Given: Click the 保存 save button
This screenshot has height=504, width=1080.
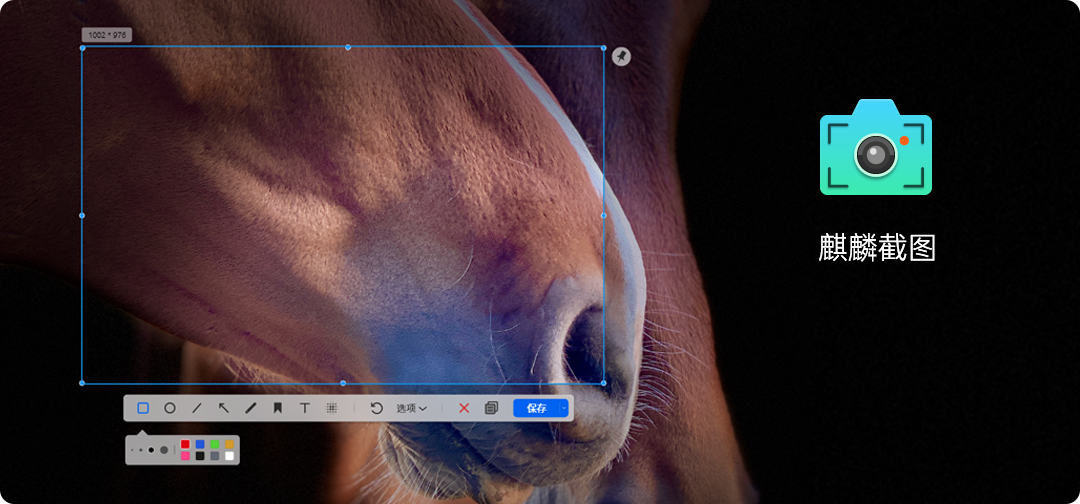Looking at the screenshot, I should click(x=536, y=408).
